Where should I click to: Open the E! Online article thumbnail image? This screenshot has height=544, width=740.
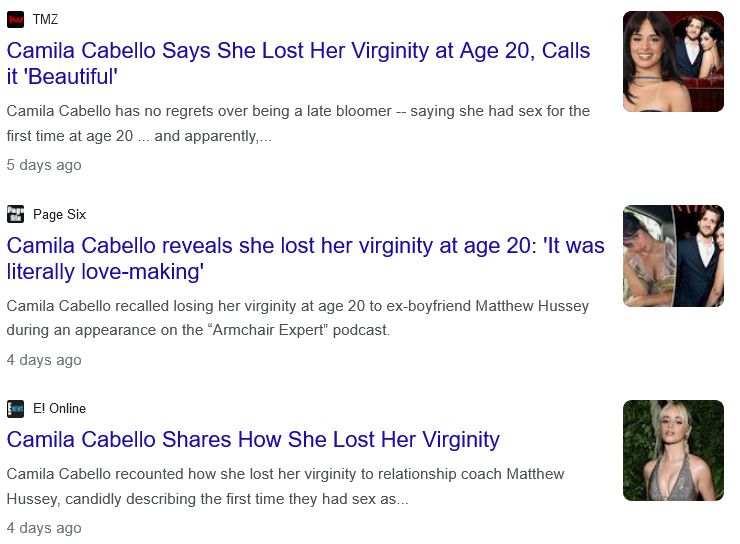coord(672,450)
